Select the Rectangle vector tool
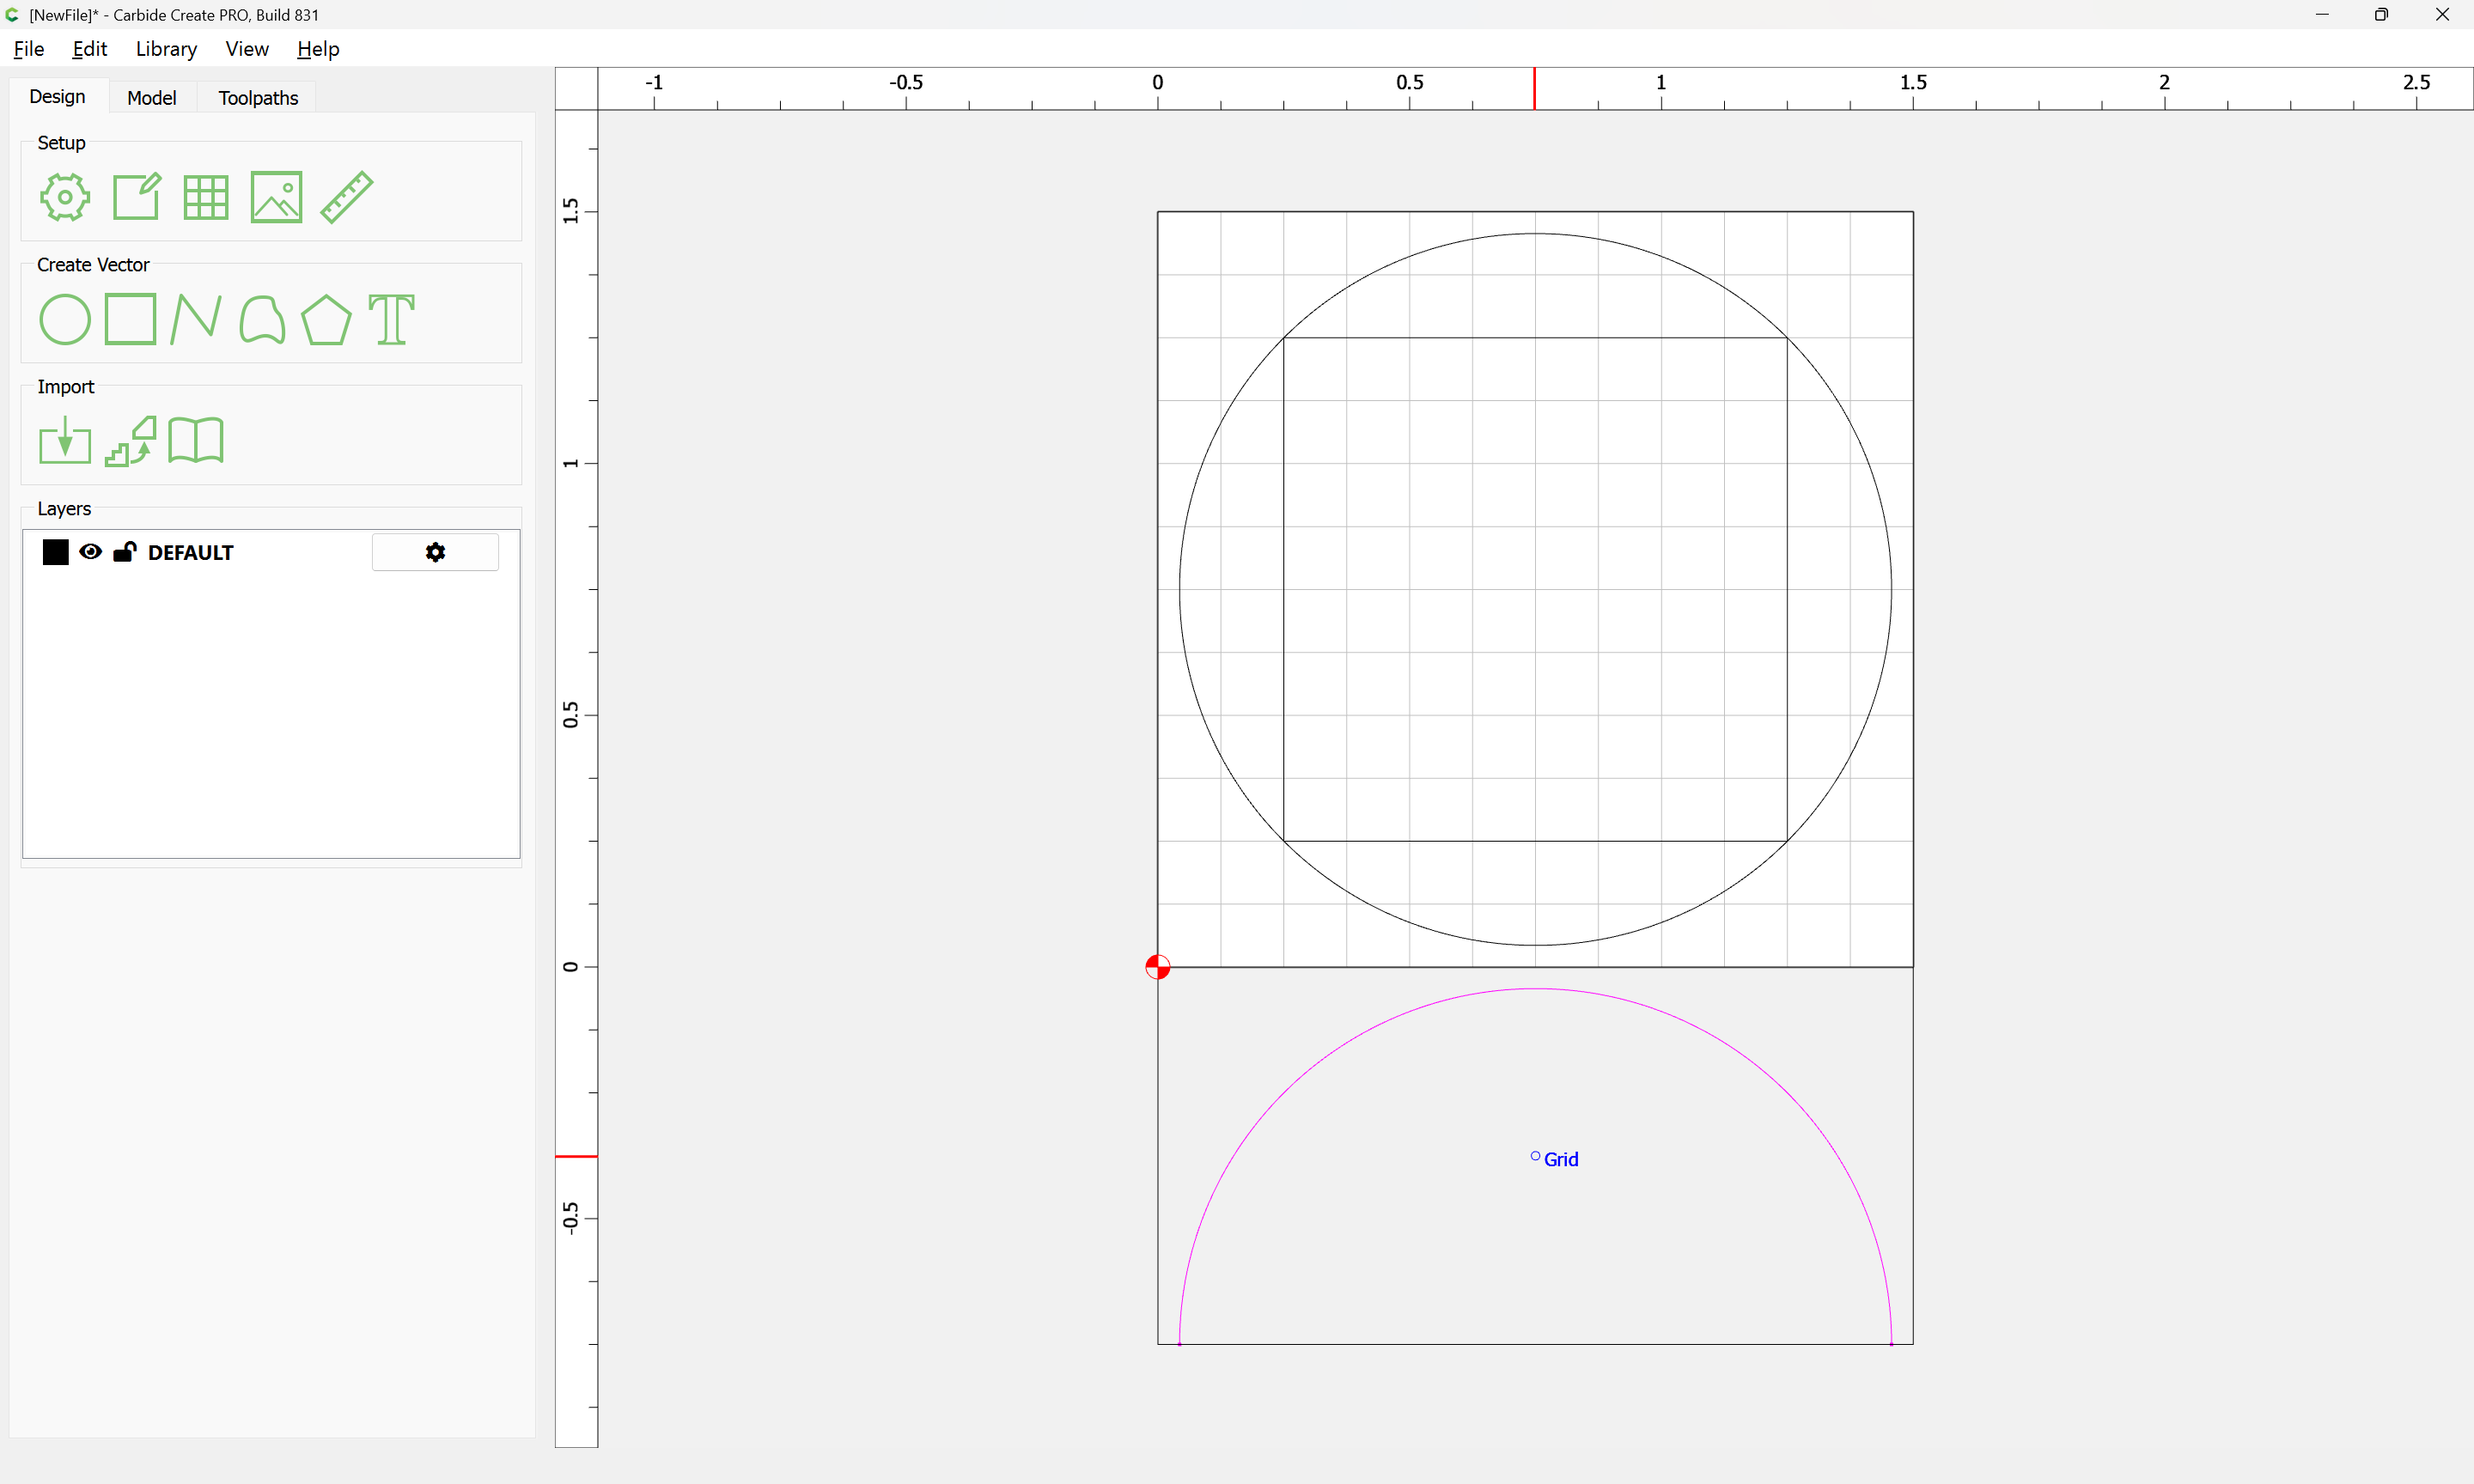 click(x=130, y=320)
